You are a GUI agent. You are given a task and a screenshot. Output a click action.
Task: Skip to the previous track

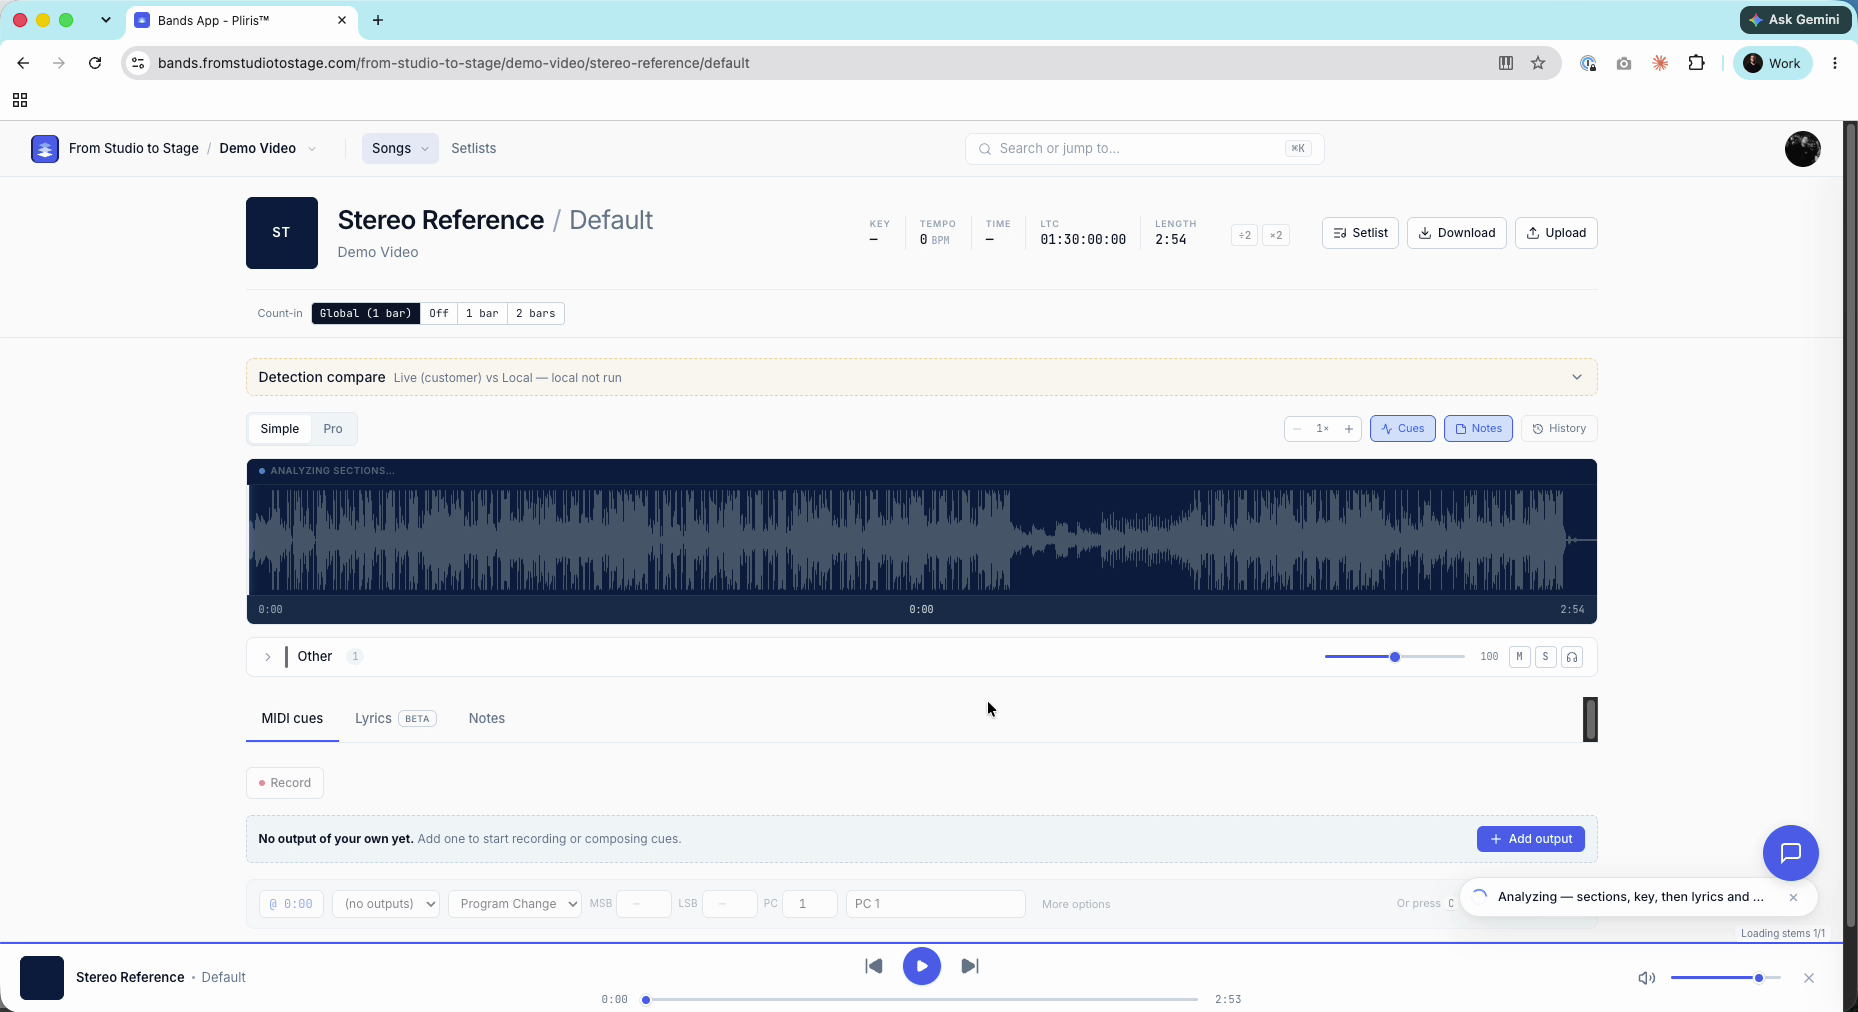click(874, 966)
